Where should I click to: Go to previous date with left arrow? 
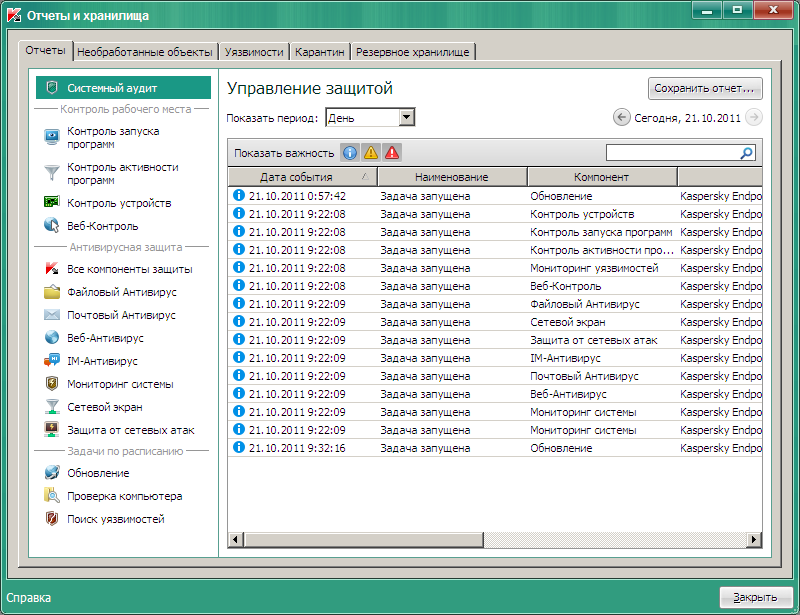[621, 118]
